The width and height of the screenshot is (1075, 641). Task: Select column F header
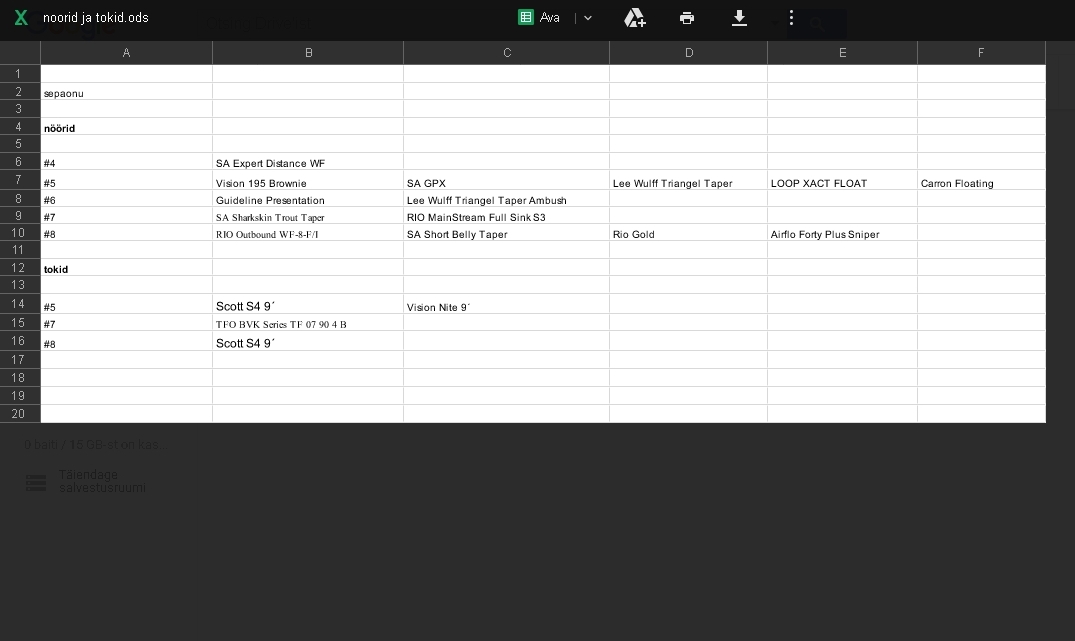coord(980,53)
